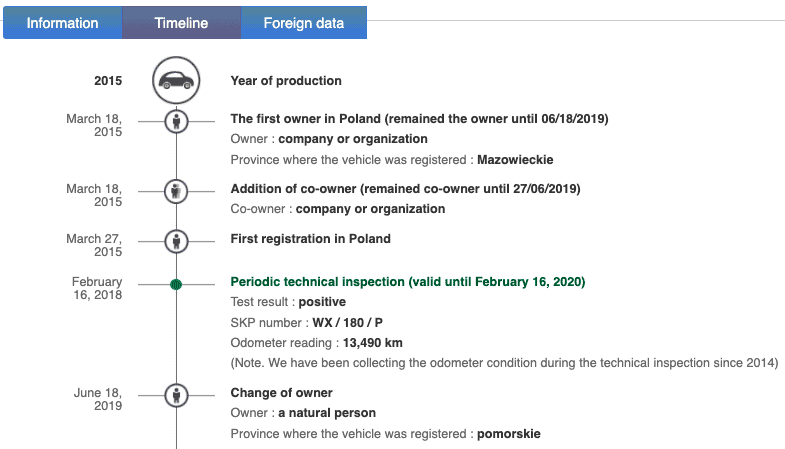
Task: Click The first owner in Poland heading
Action: (419, 119)
